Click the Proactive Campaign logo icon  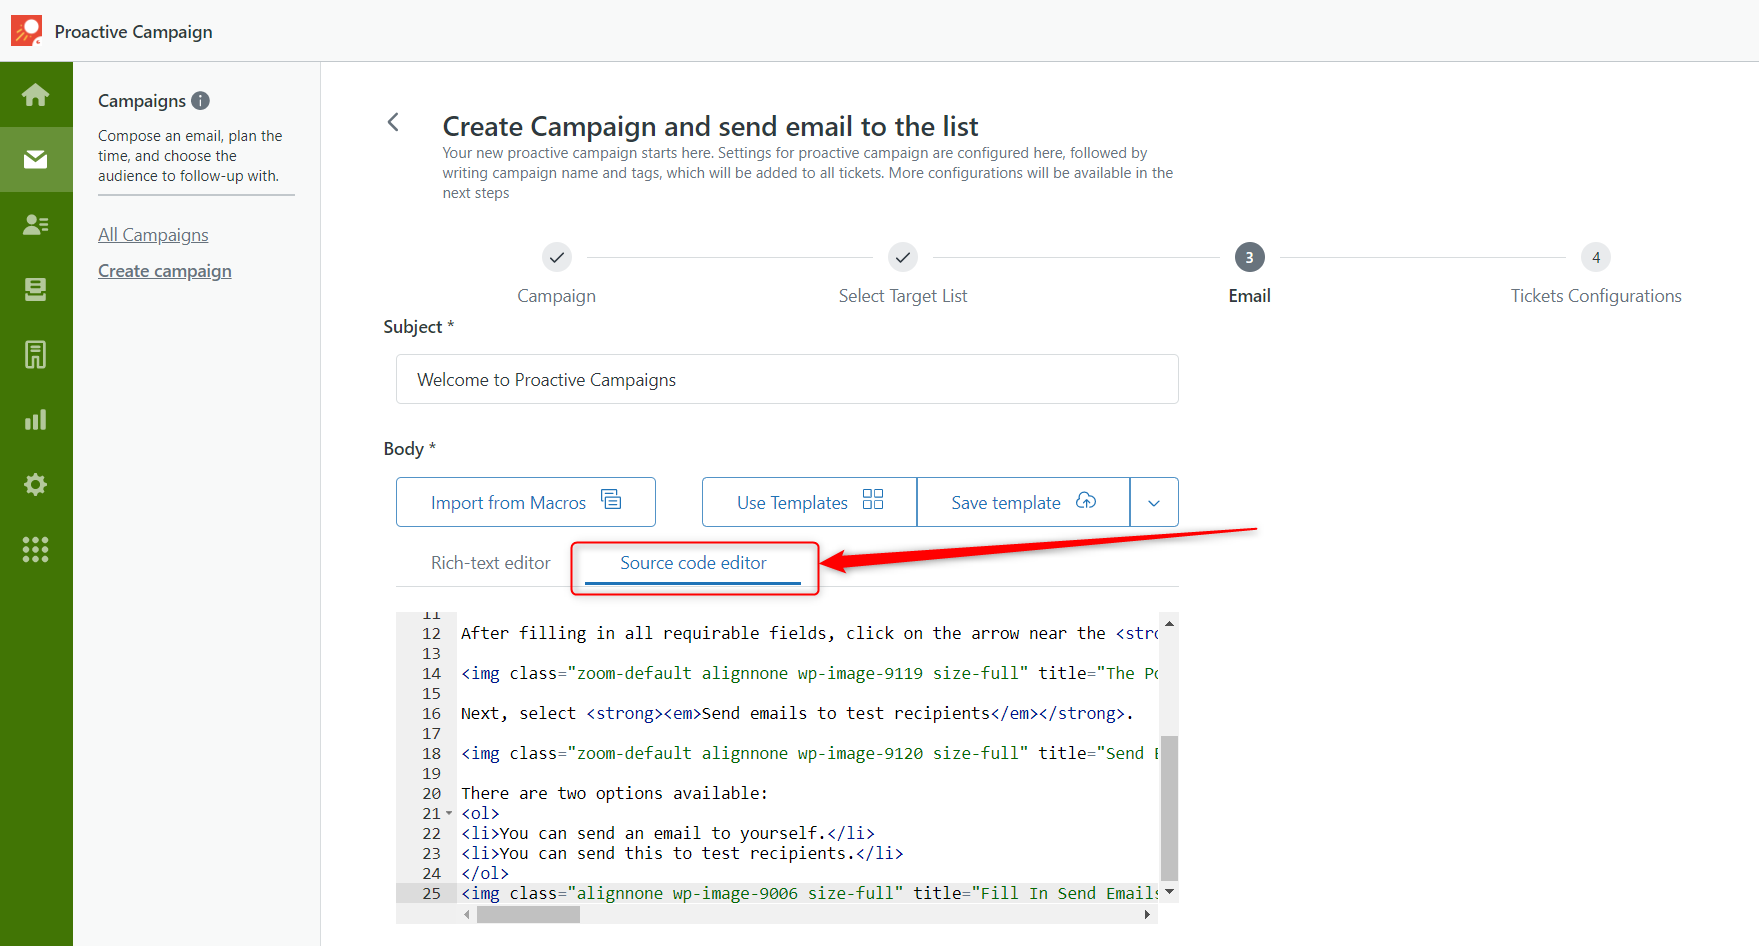[x=27, y=30]
